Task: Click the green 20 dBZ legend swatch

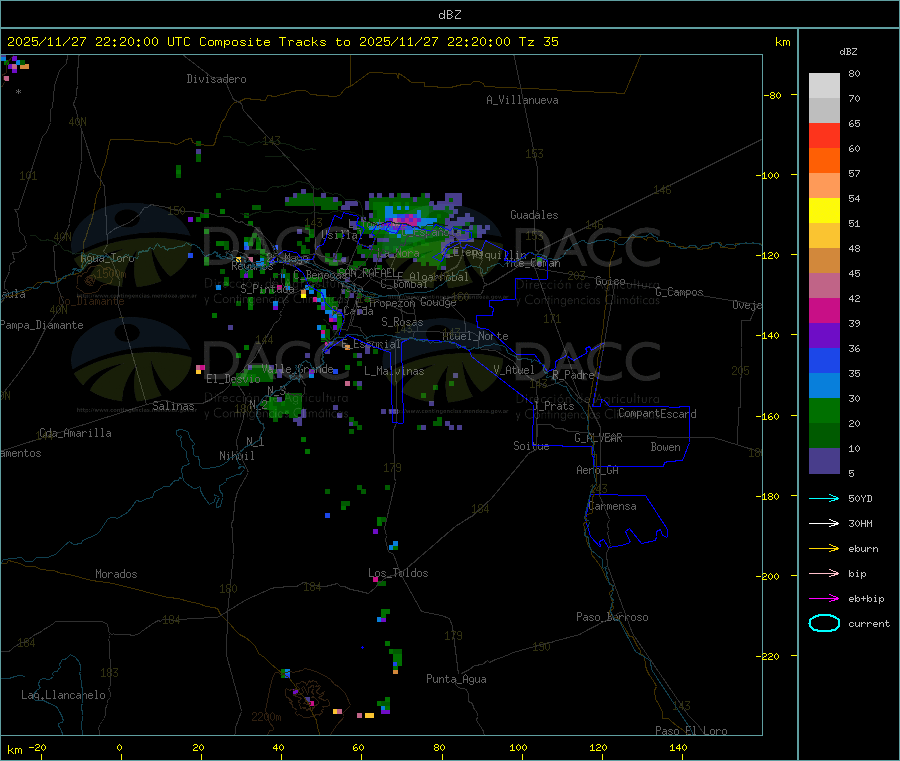Action: tap(824, 410)
